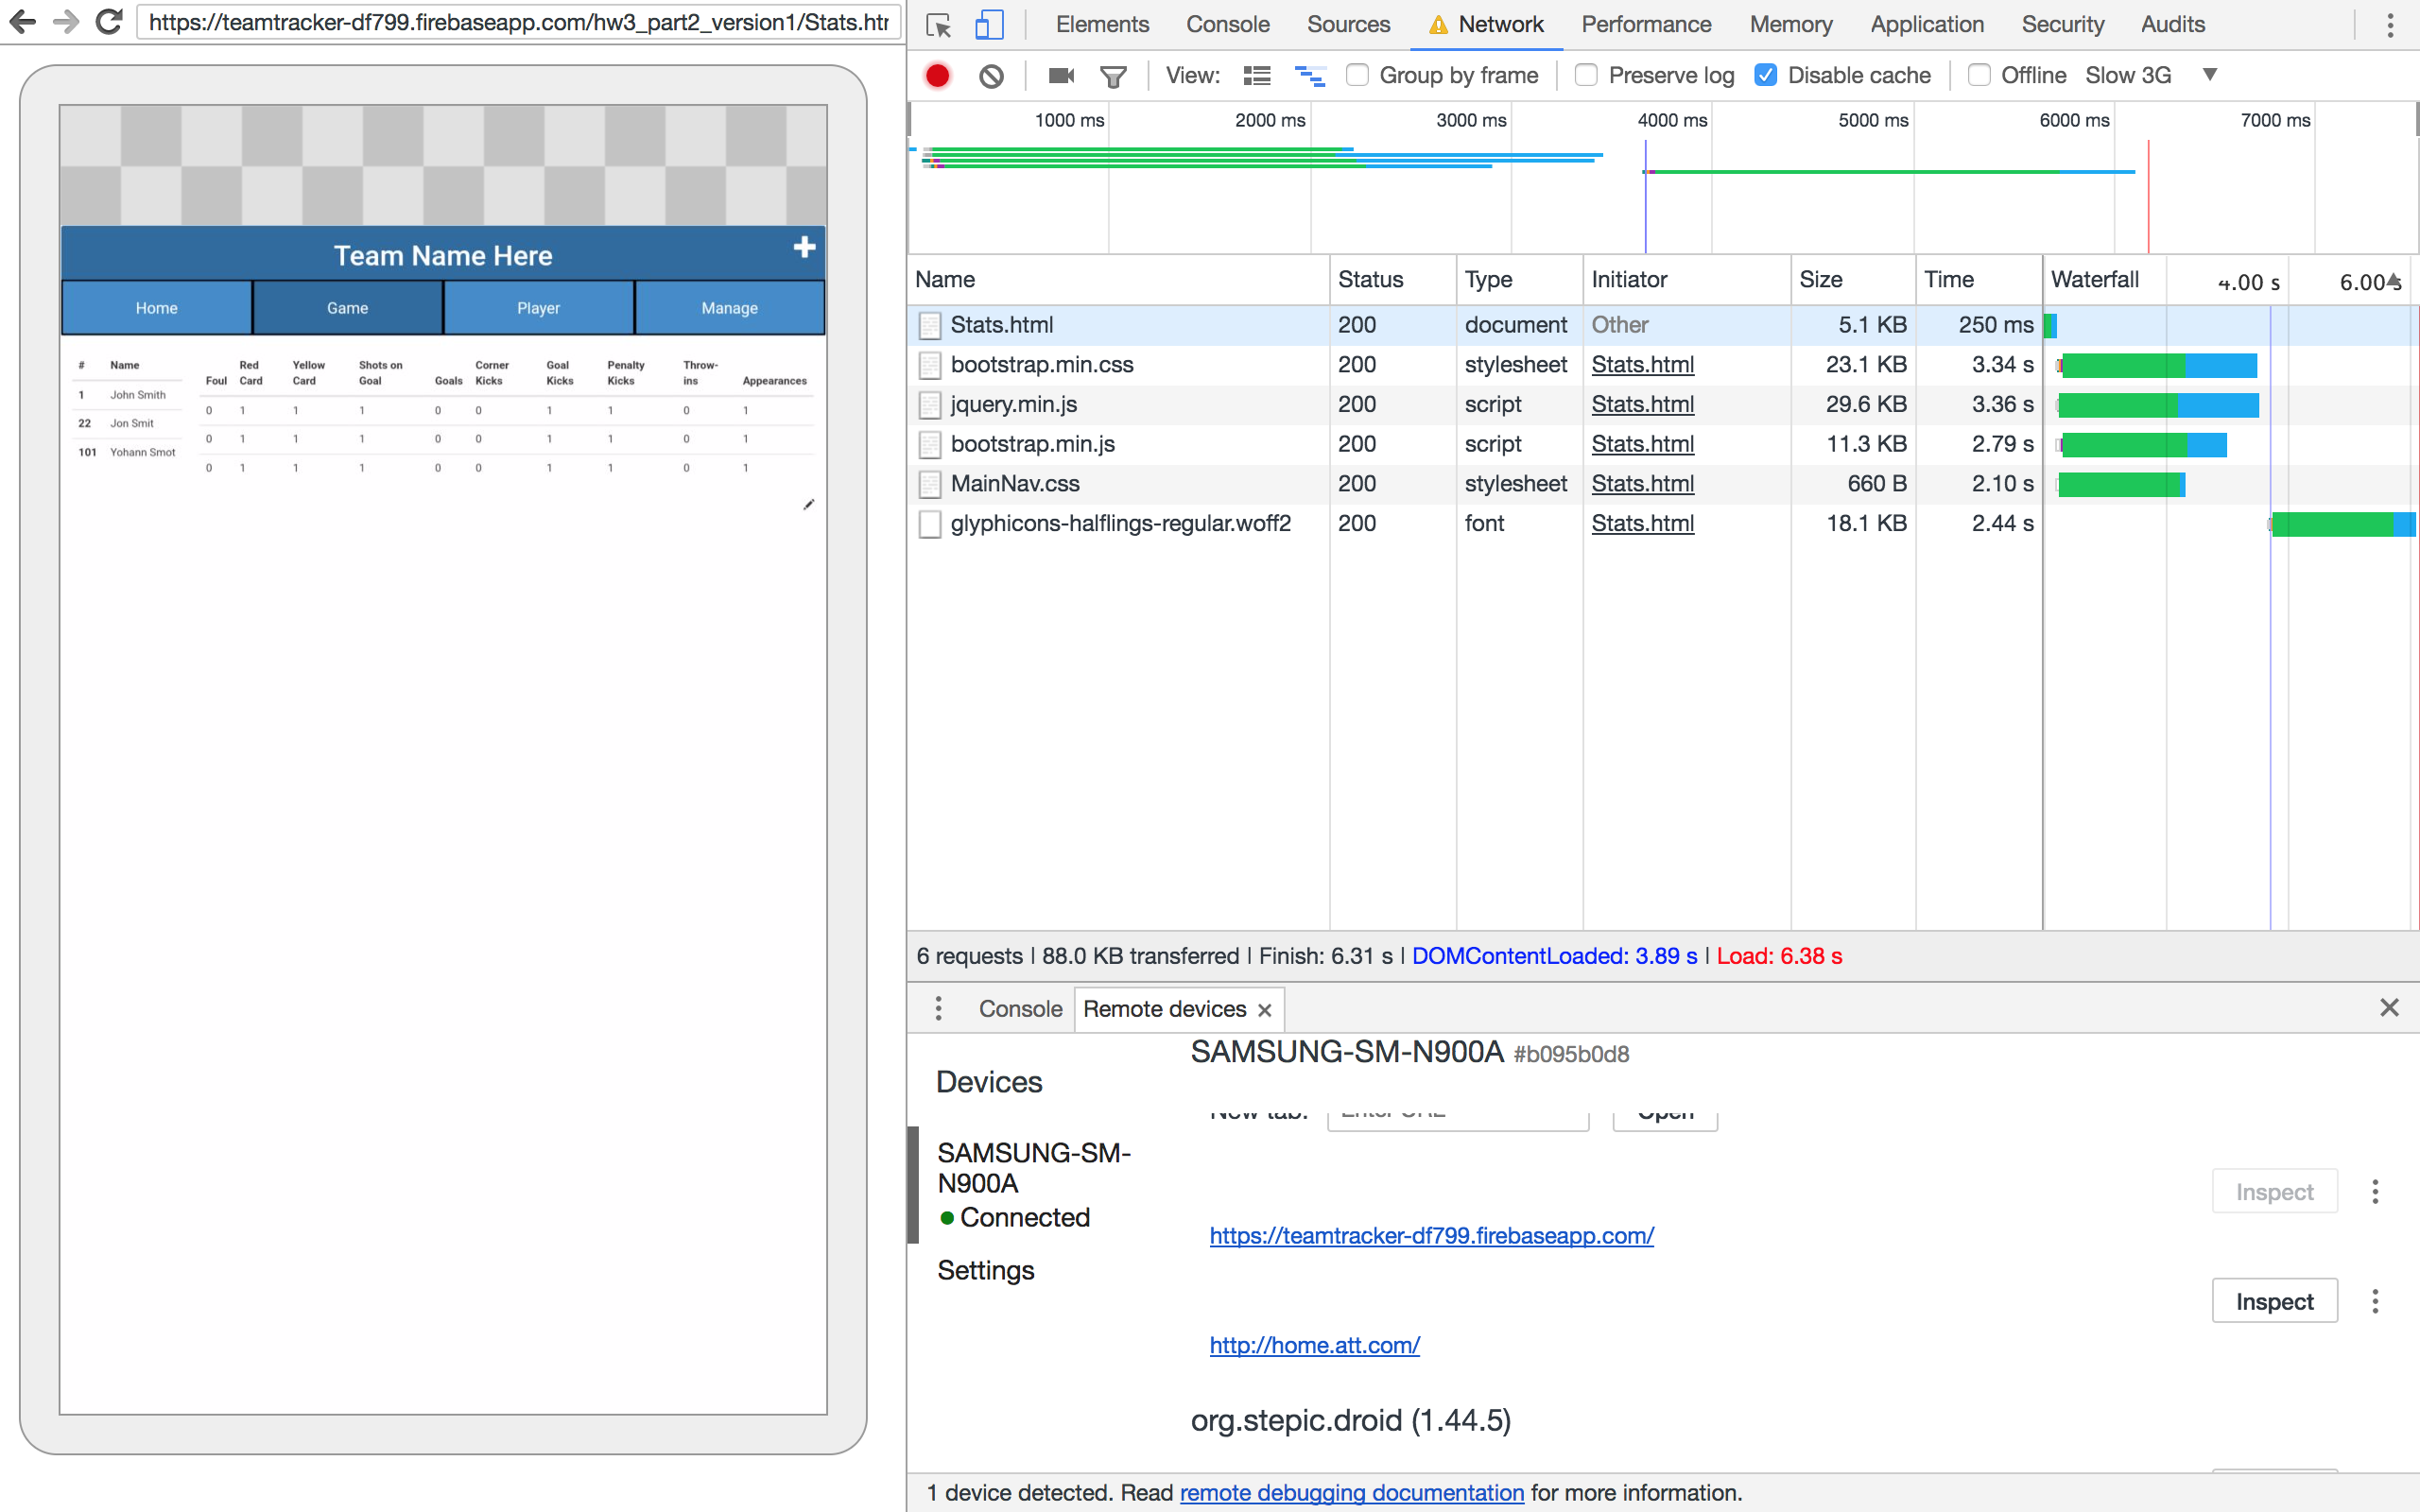Capture screenshots with camera icon
This screenshot has width=2420, height=1512.
(x=1061, y=76)
